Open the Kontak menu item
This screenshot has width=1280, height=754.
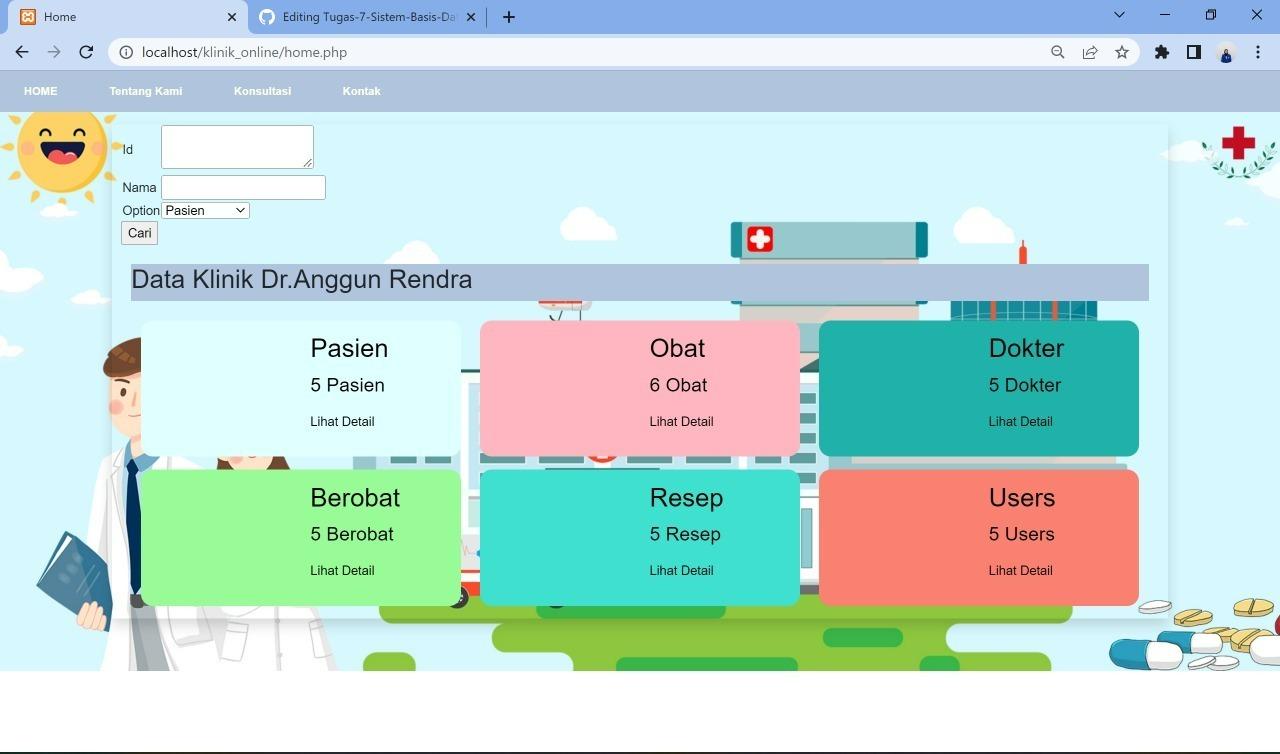361,91
